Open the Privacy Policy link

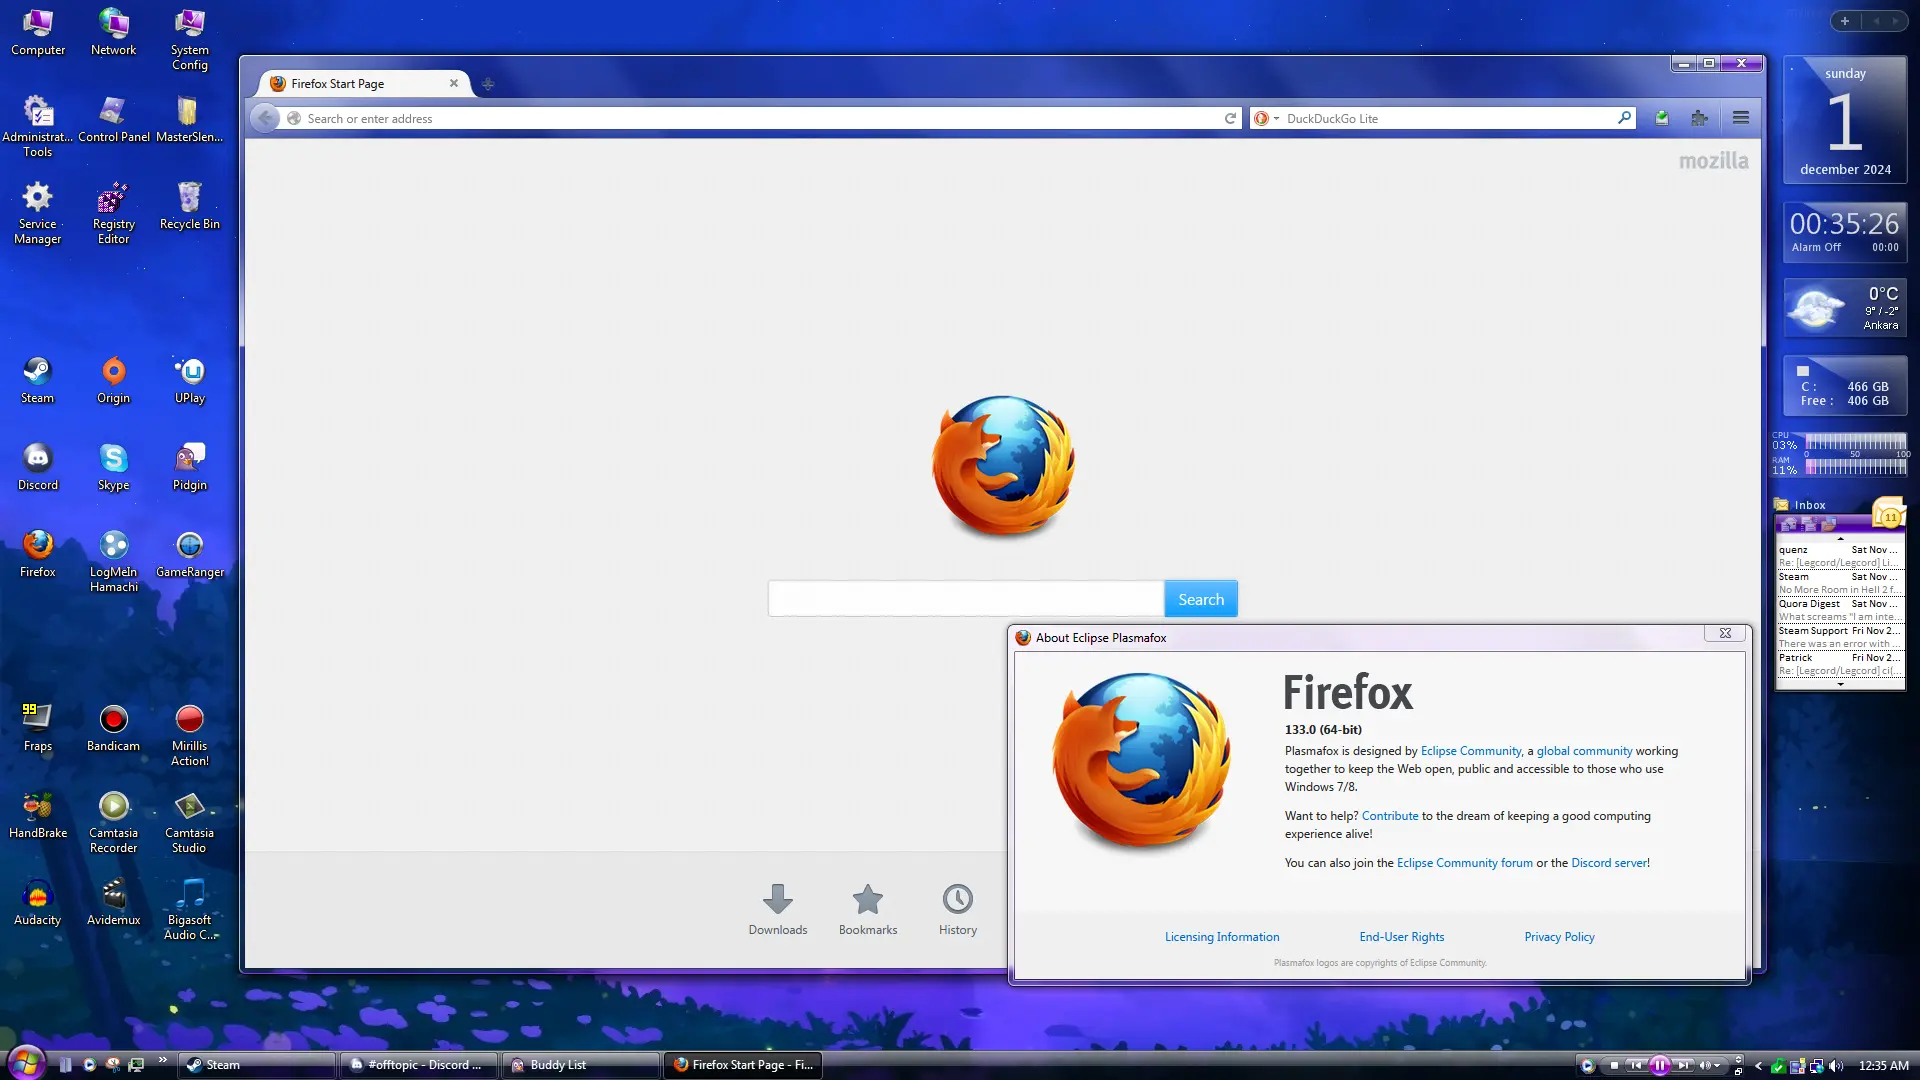tap(1559, 937)
